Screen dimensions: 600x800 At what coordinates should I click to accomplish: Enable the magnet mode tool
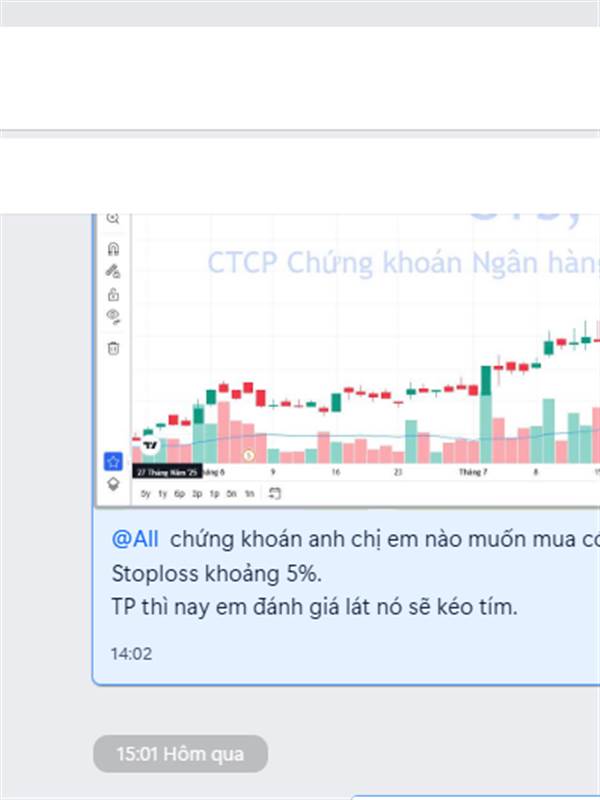coord(113,248)
